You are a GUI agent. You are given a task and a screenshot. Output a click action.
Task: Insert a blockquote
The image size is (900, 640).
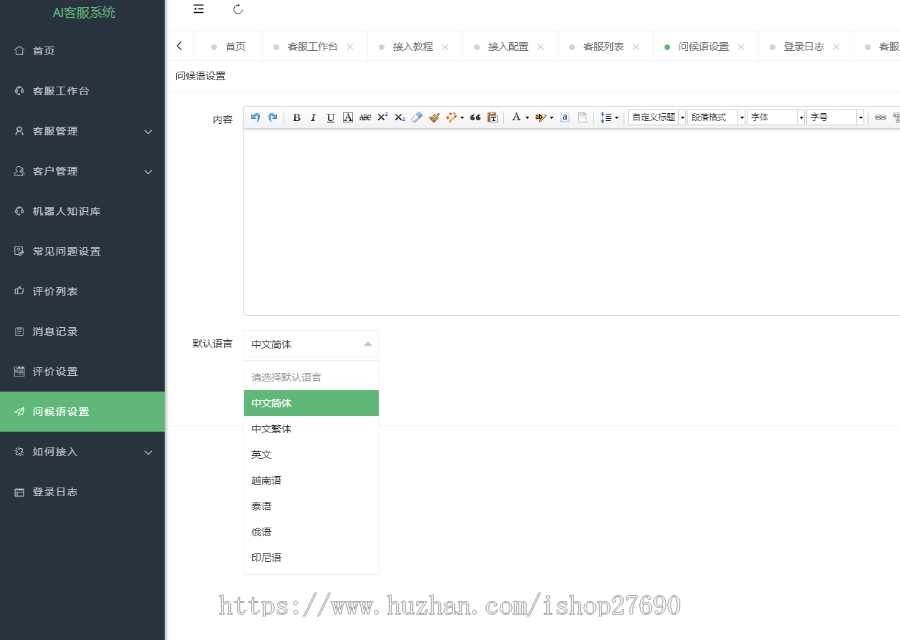point(475,117)
